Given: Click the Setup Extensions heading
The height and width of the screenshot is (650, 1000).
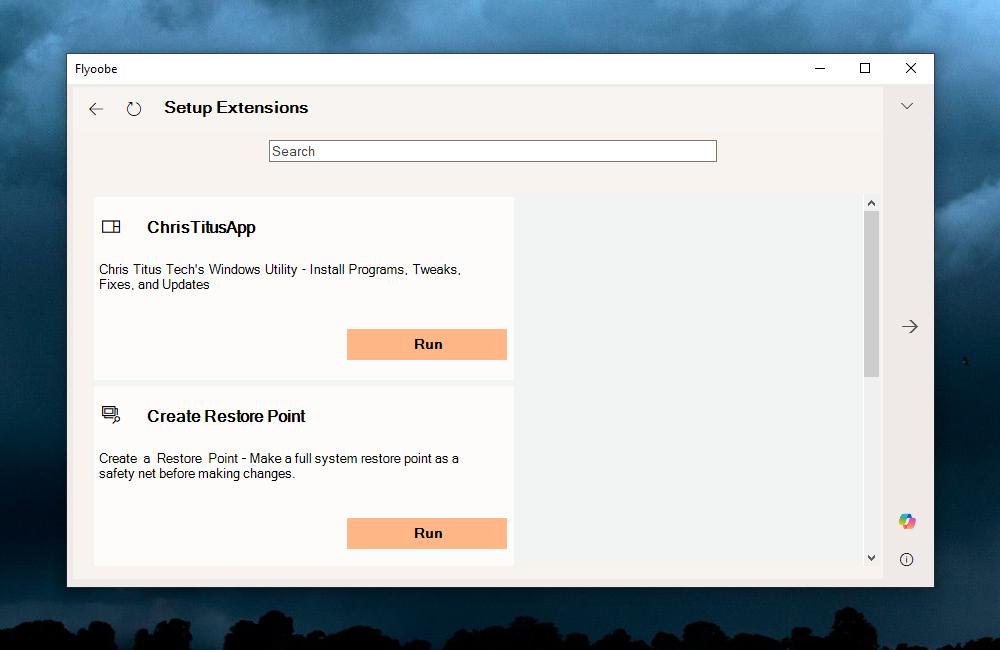Looking at the screenshot, I should [236, 107].
